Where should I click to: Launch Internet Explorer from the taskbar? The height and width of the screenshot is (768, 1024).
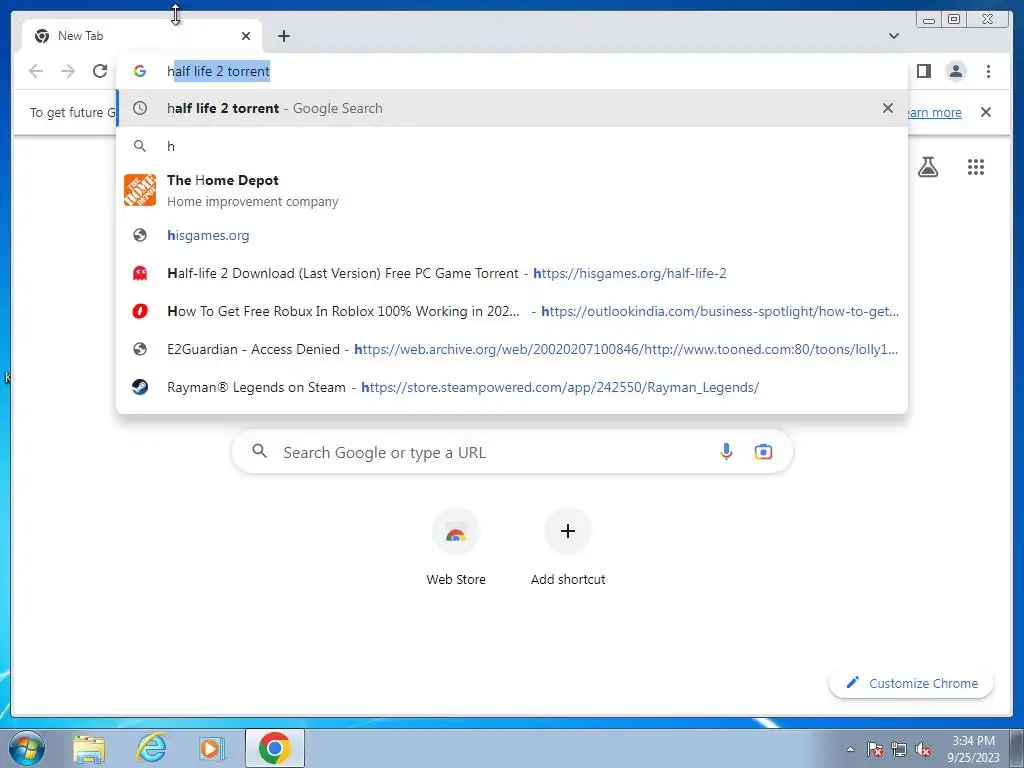[x=151, y=748]
